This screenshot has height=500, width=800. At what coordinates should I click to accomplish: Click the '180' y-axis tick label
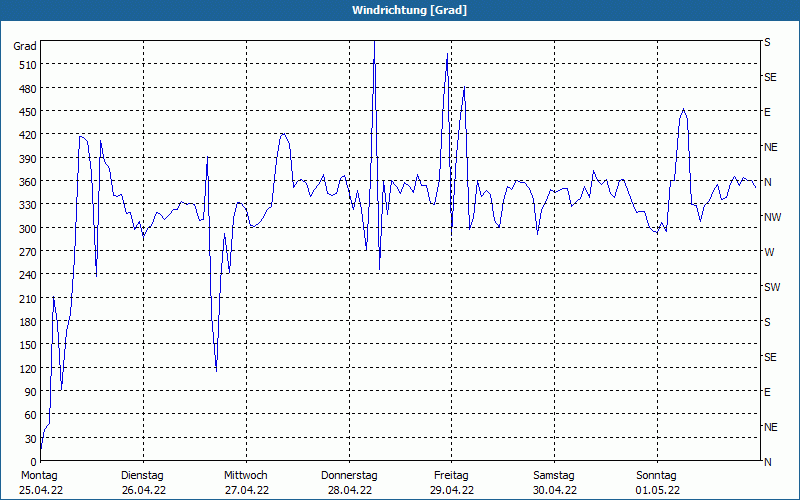tap(28, 321)
